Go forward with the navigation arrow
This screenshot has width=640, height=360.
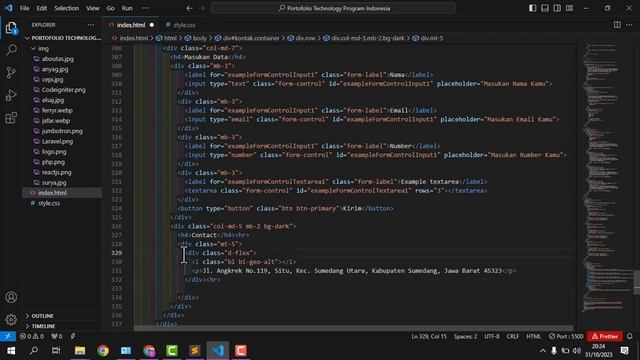click(x=202, y=8)
